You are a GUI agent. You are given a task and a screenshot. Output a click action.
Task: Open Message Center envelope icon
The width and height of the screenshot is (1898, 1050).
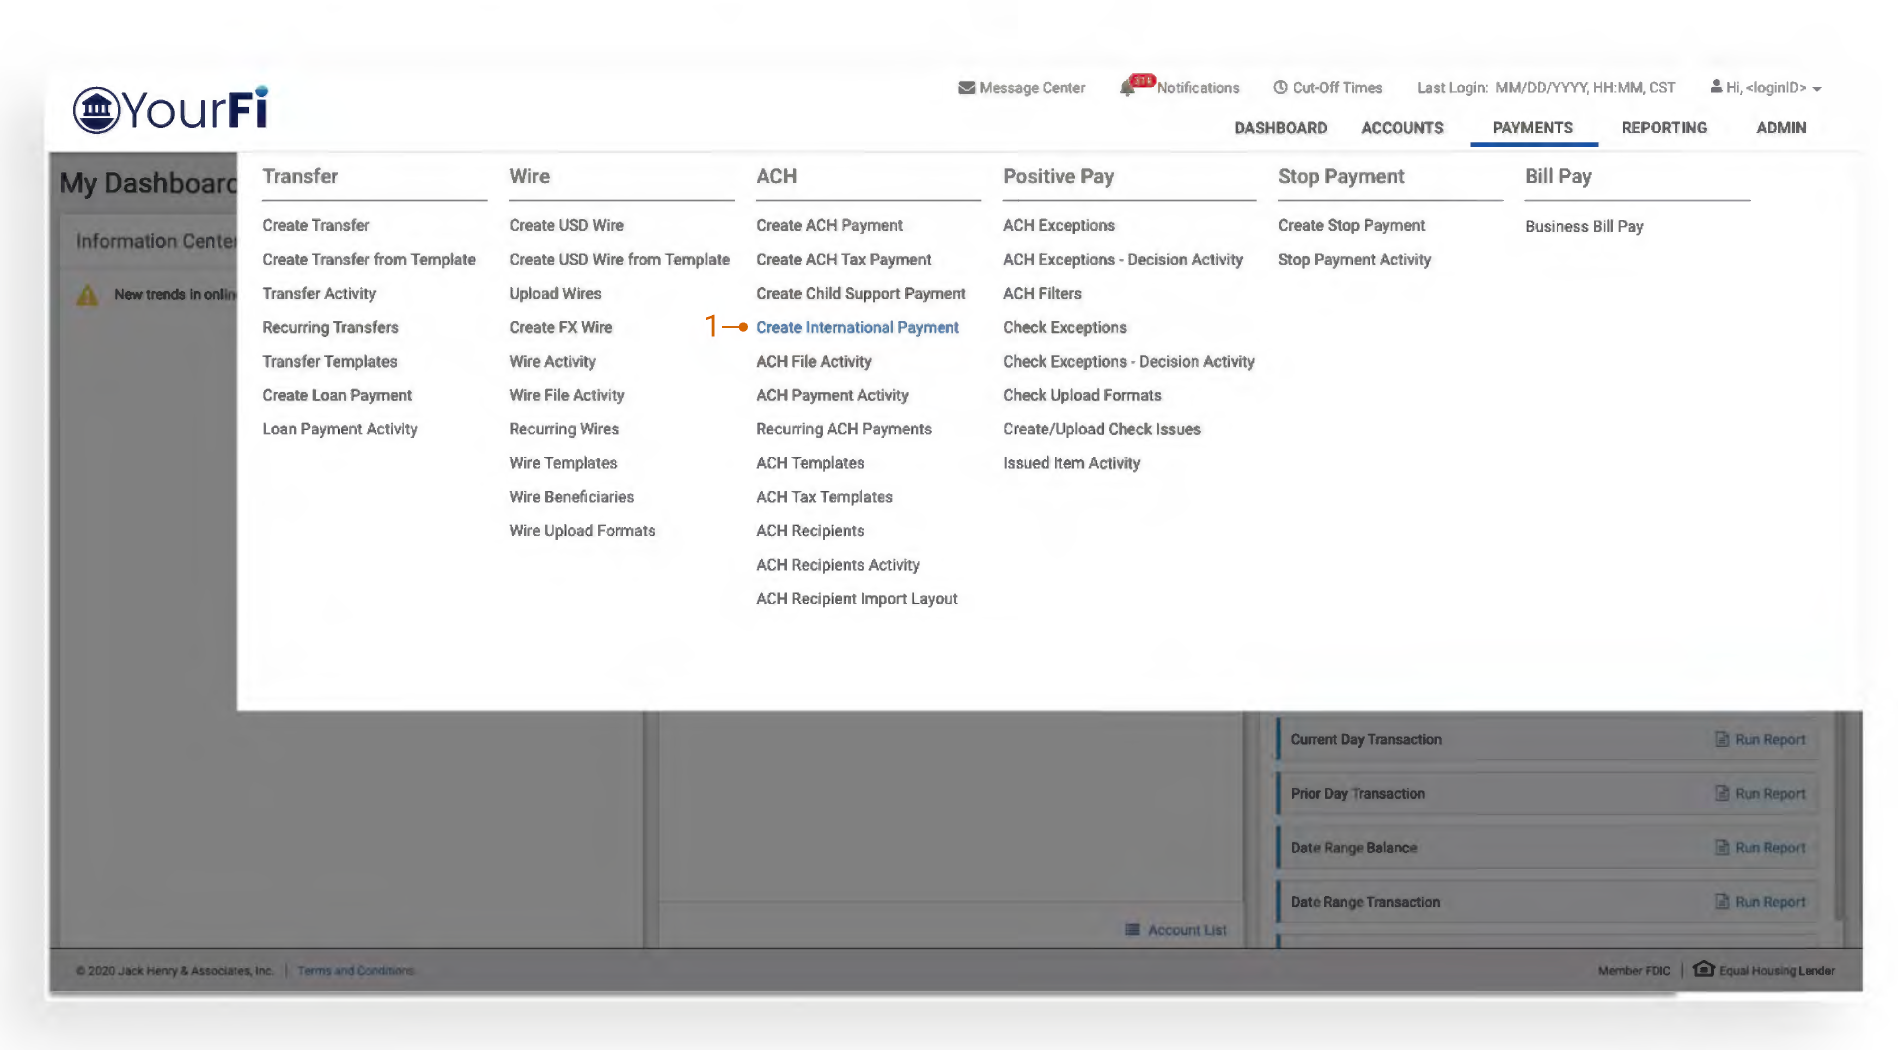(x=966, y=88)
